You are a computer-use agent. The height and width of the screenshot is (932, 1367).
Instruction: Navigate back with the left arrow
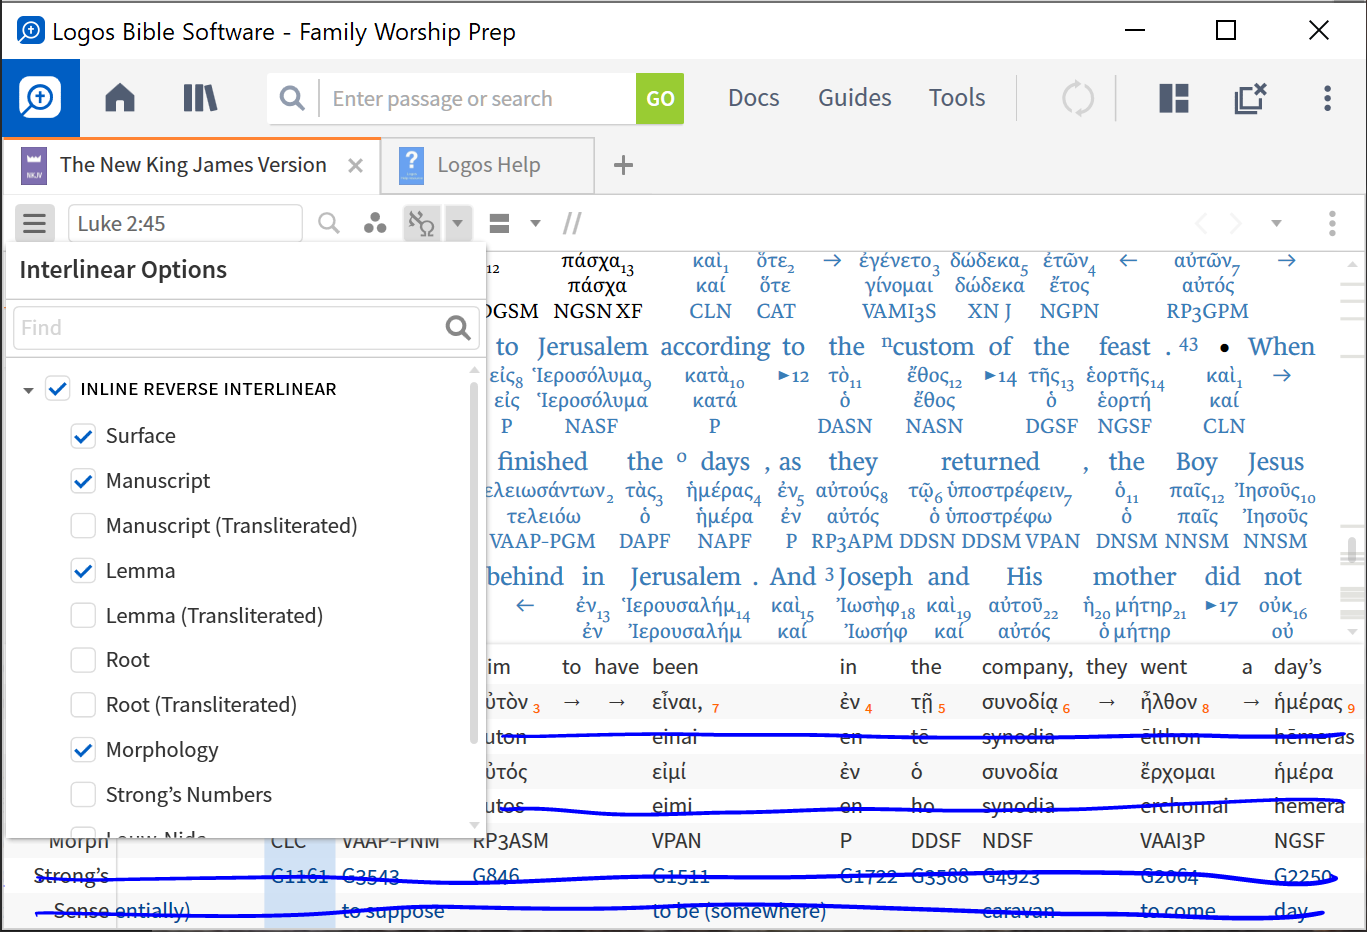(1202, 223)
